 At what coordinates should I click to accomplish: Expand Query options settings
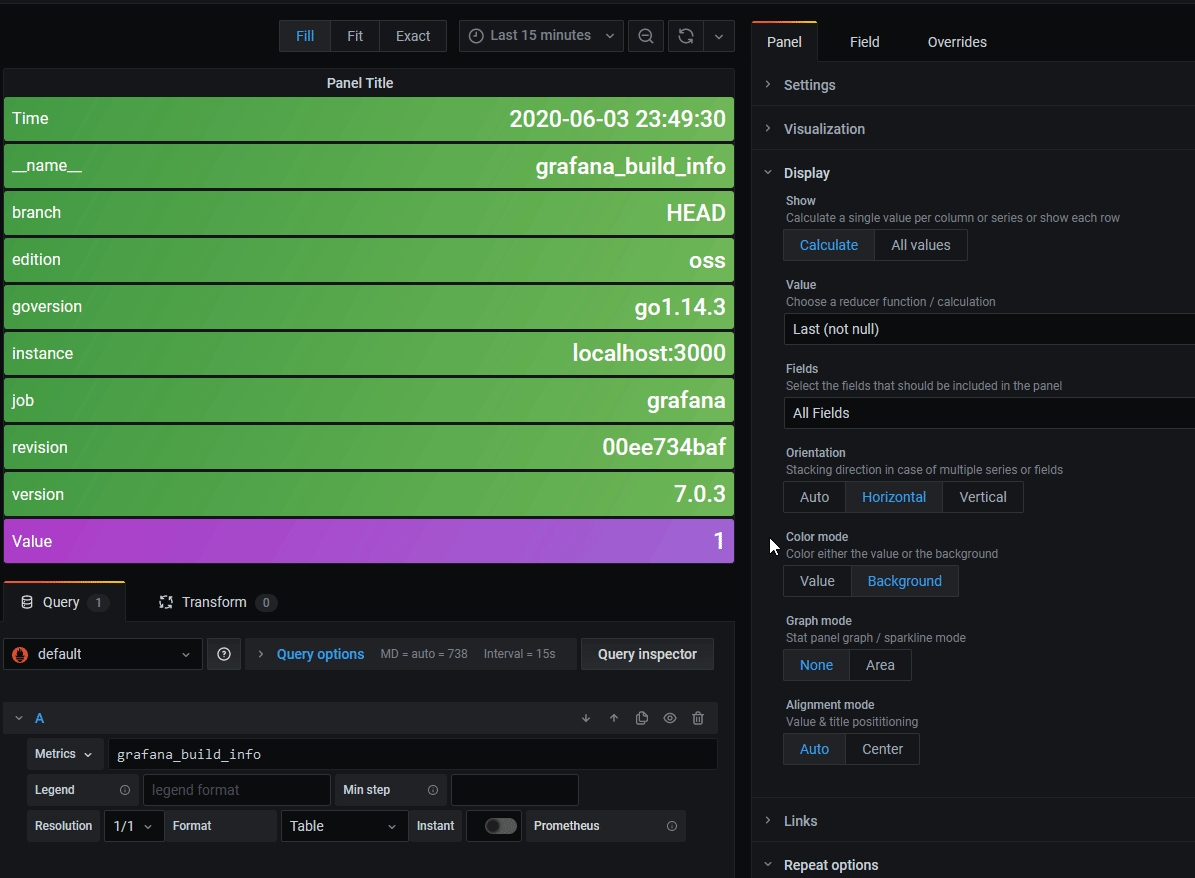(x=319, y=654)
